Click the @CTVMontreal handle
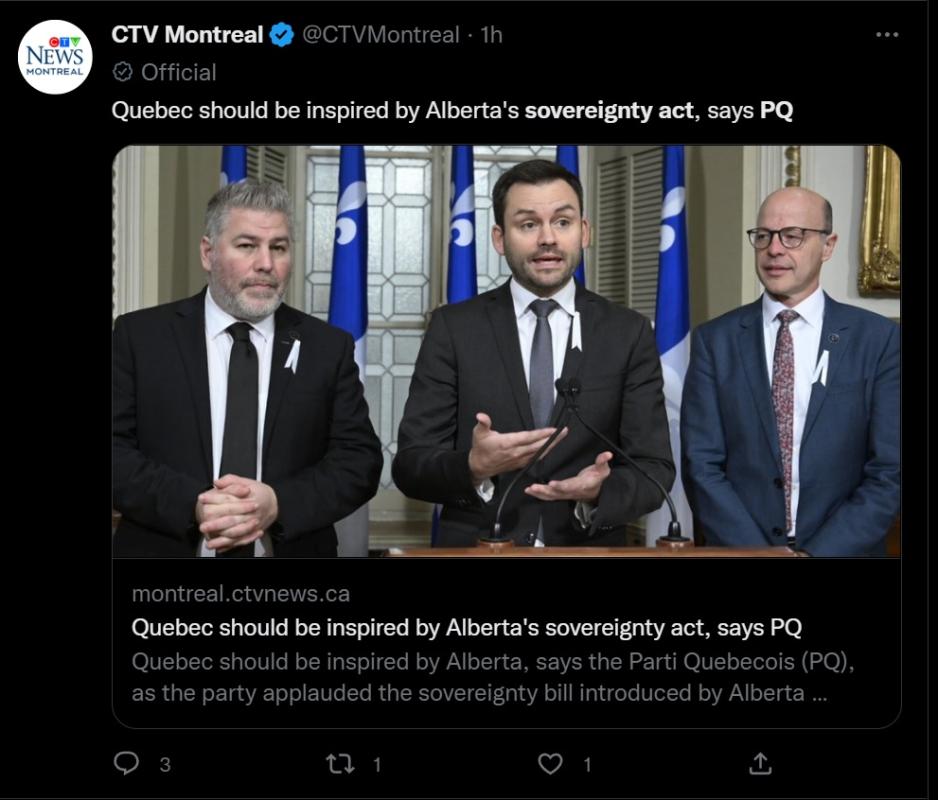 tap(380, 35)
